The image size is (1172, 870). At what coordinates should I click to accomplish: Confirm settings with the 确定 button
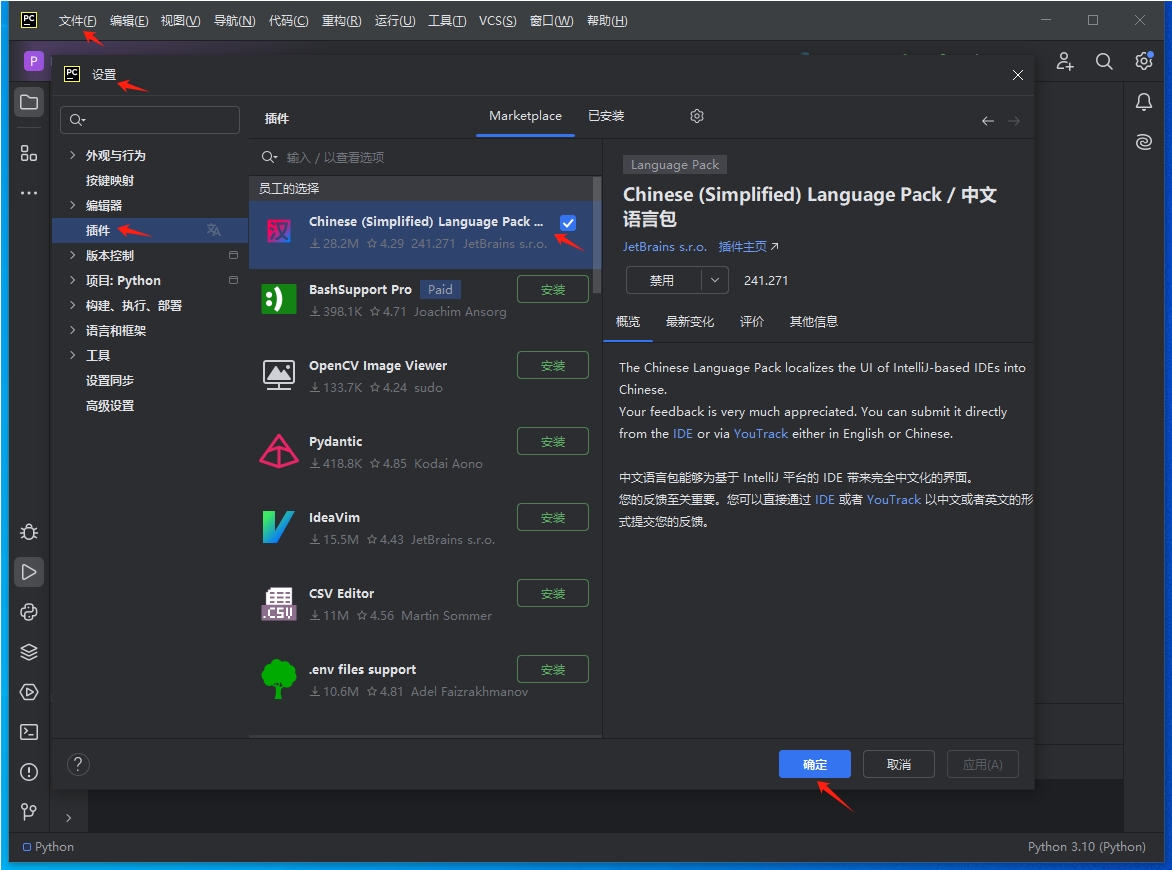[815, 764]
